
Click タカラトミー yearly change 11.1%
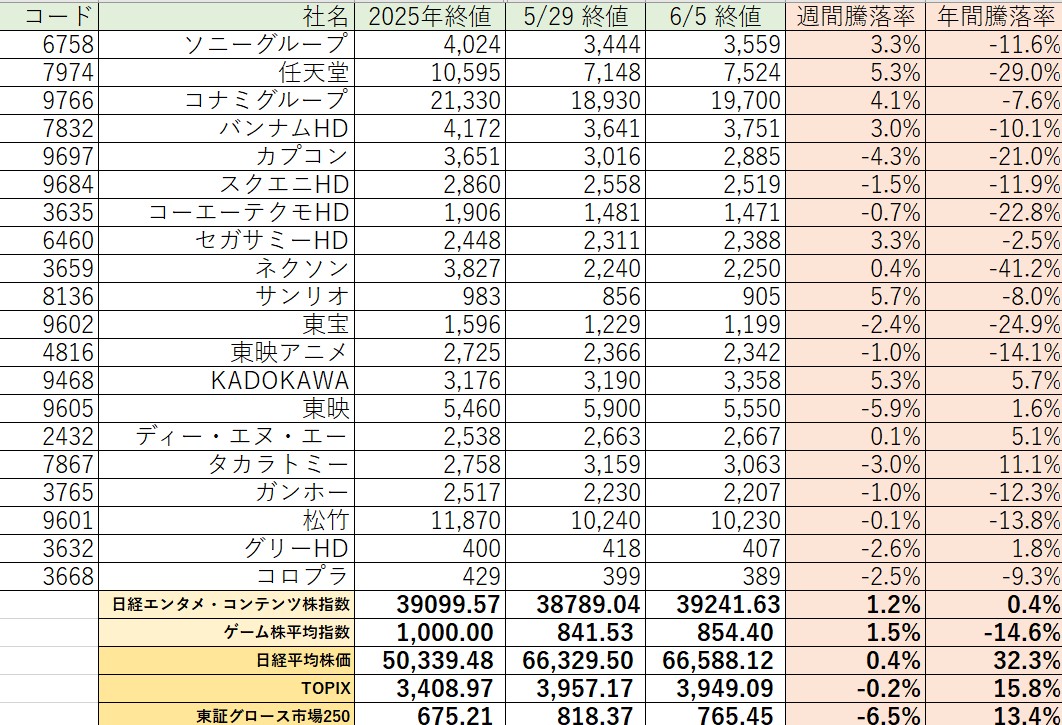click(x=994, y=465)
